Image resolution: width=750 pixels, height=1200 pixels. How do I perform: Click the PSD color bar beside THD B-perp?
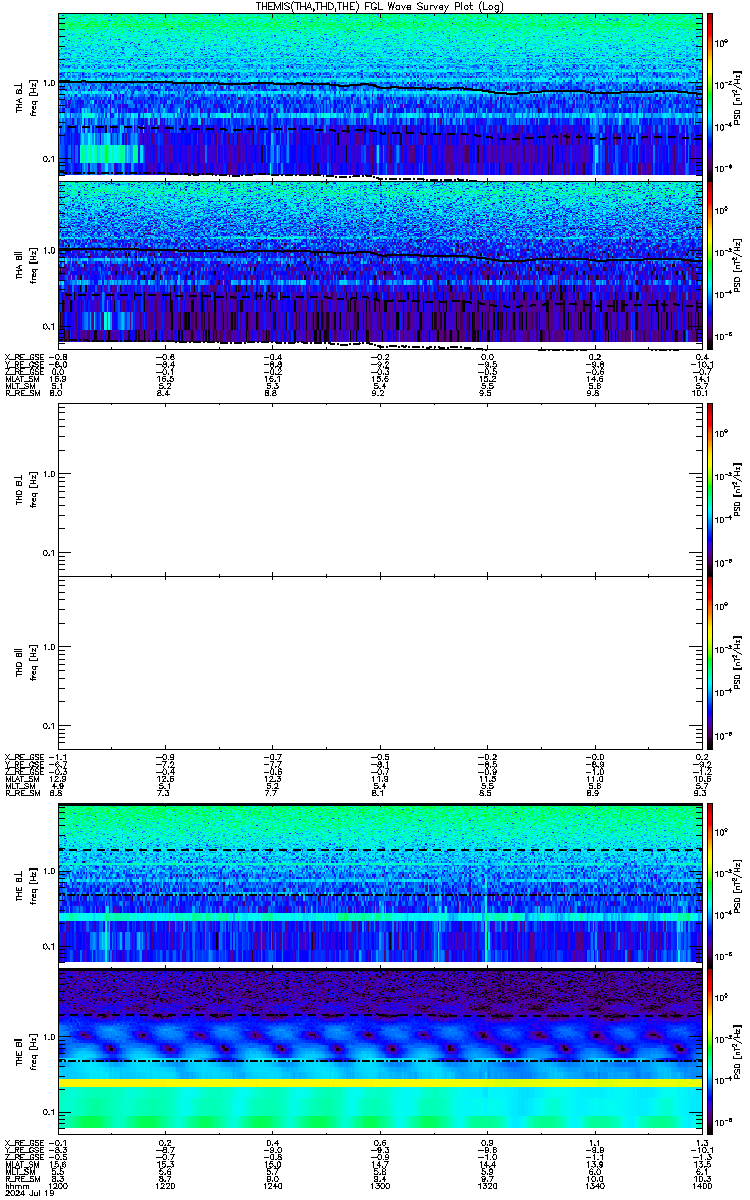pyautogui.click(x=710, y=489)
